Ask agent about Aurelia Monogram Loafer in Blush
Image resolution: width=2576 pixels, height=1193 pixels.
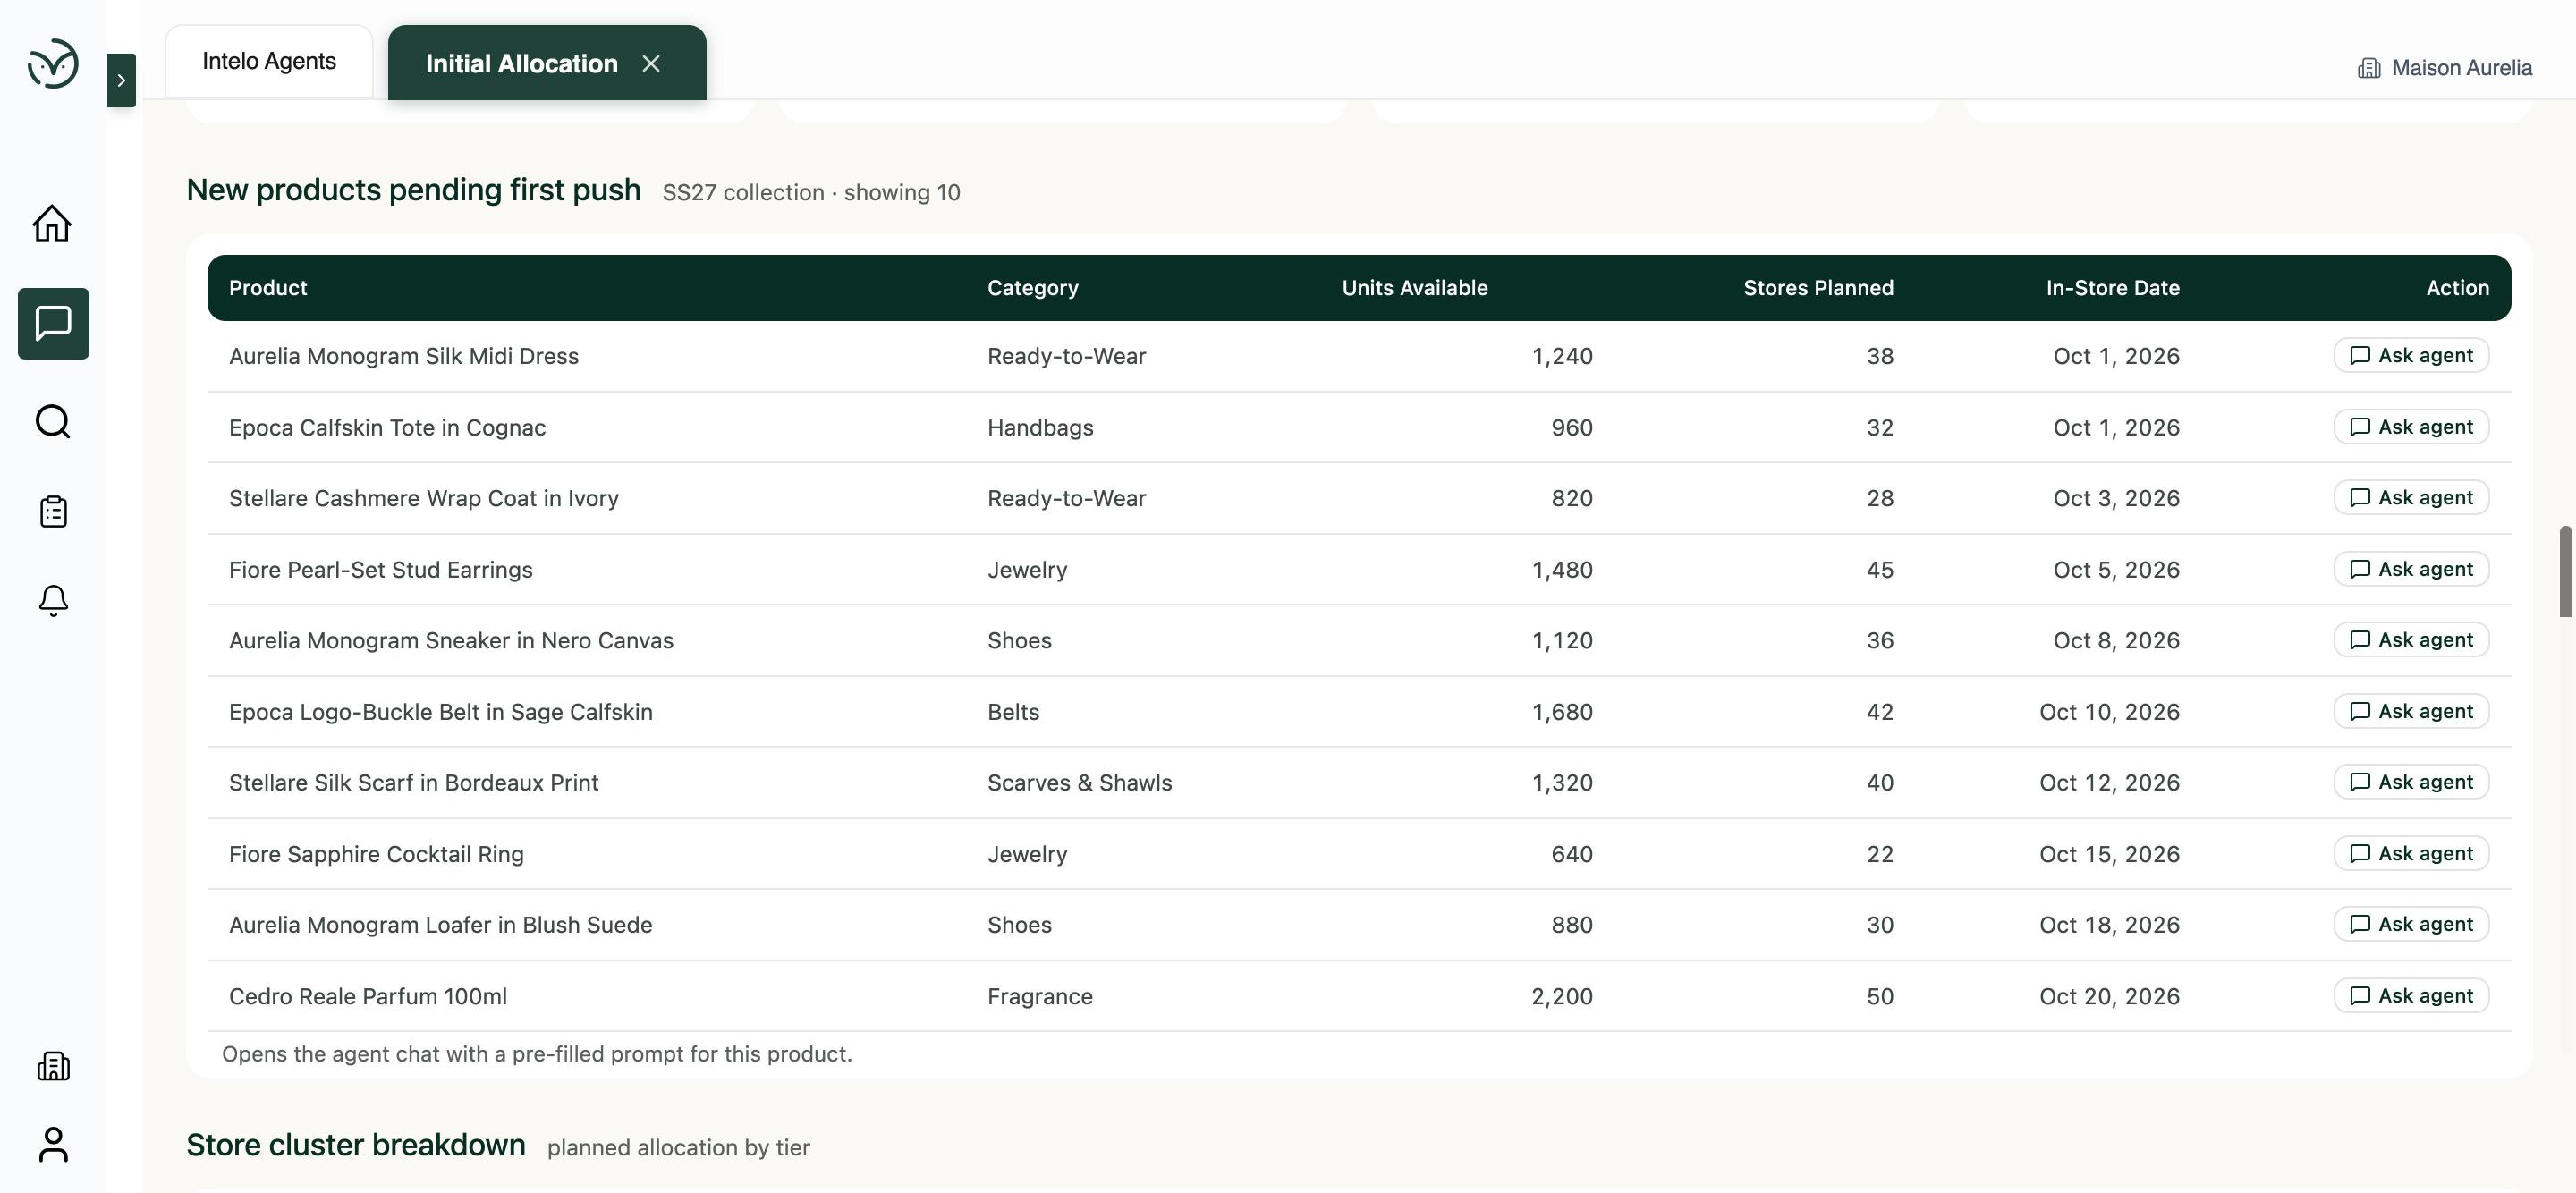tap(2411, 924)
